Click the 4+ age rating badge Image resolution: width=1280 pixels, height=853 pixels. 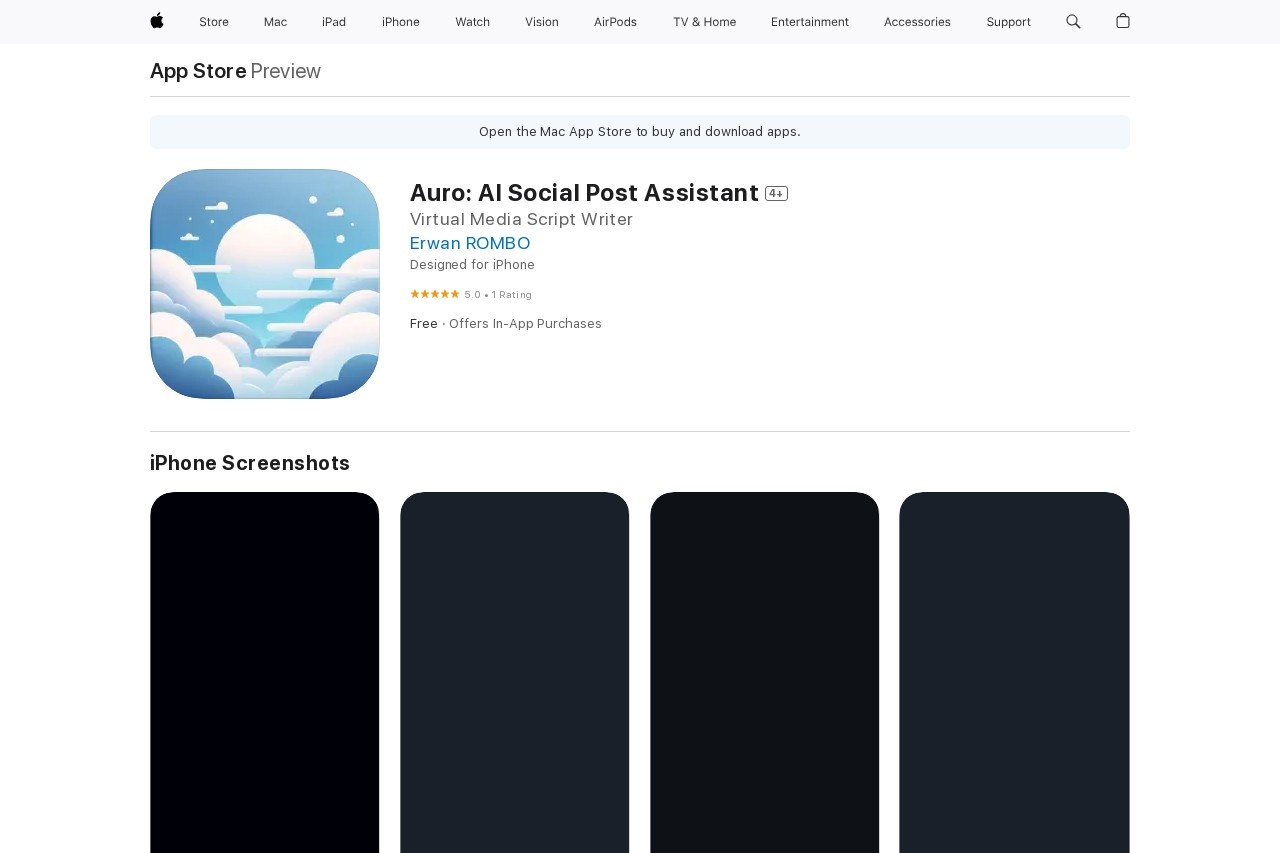tap(777, 193)
